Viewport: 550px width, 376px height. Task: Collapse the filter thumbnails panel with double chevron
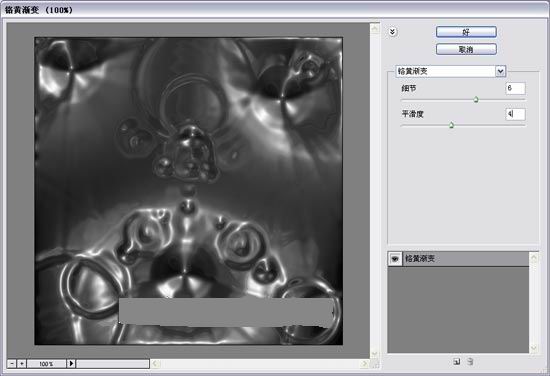coord(393,32)
